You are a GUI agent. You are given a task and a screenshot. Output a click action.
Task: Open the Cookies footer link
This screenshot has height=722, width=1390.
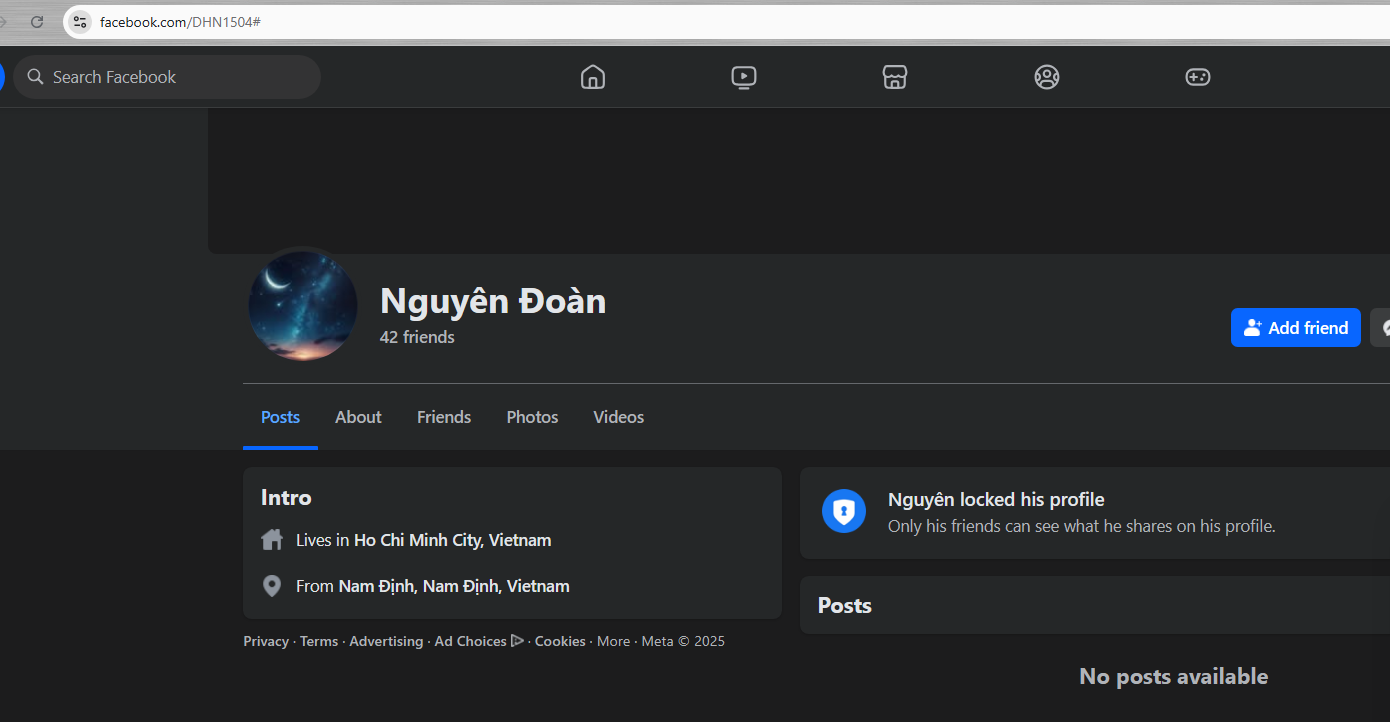[560, 641]
